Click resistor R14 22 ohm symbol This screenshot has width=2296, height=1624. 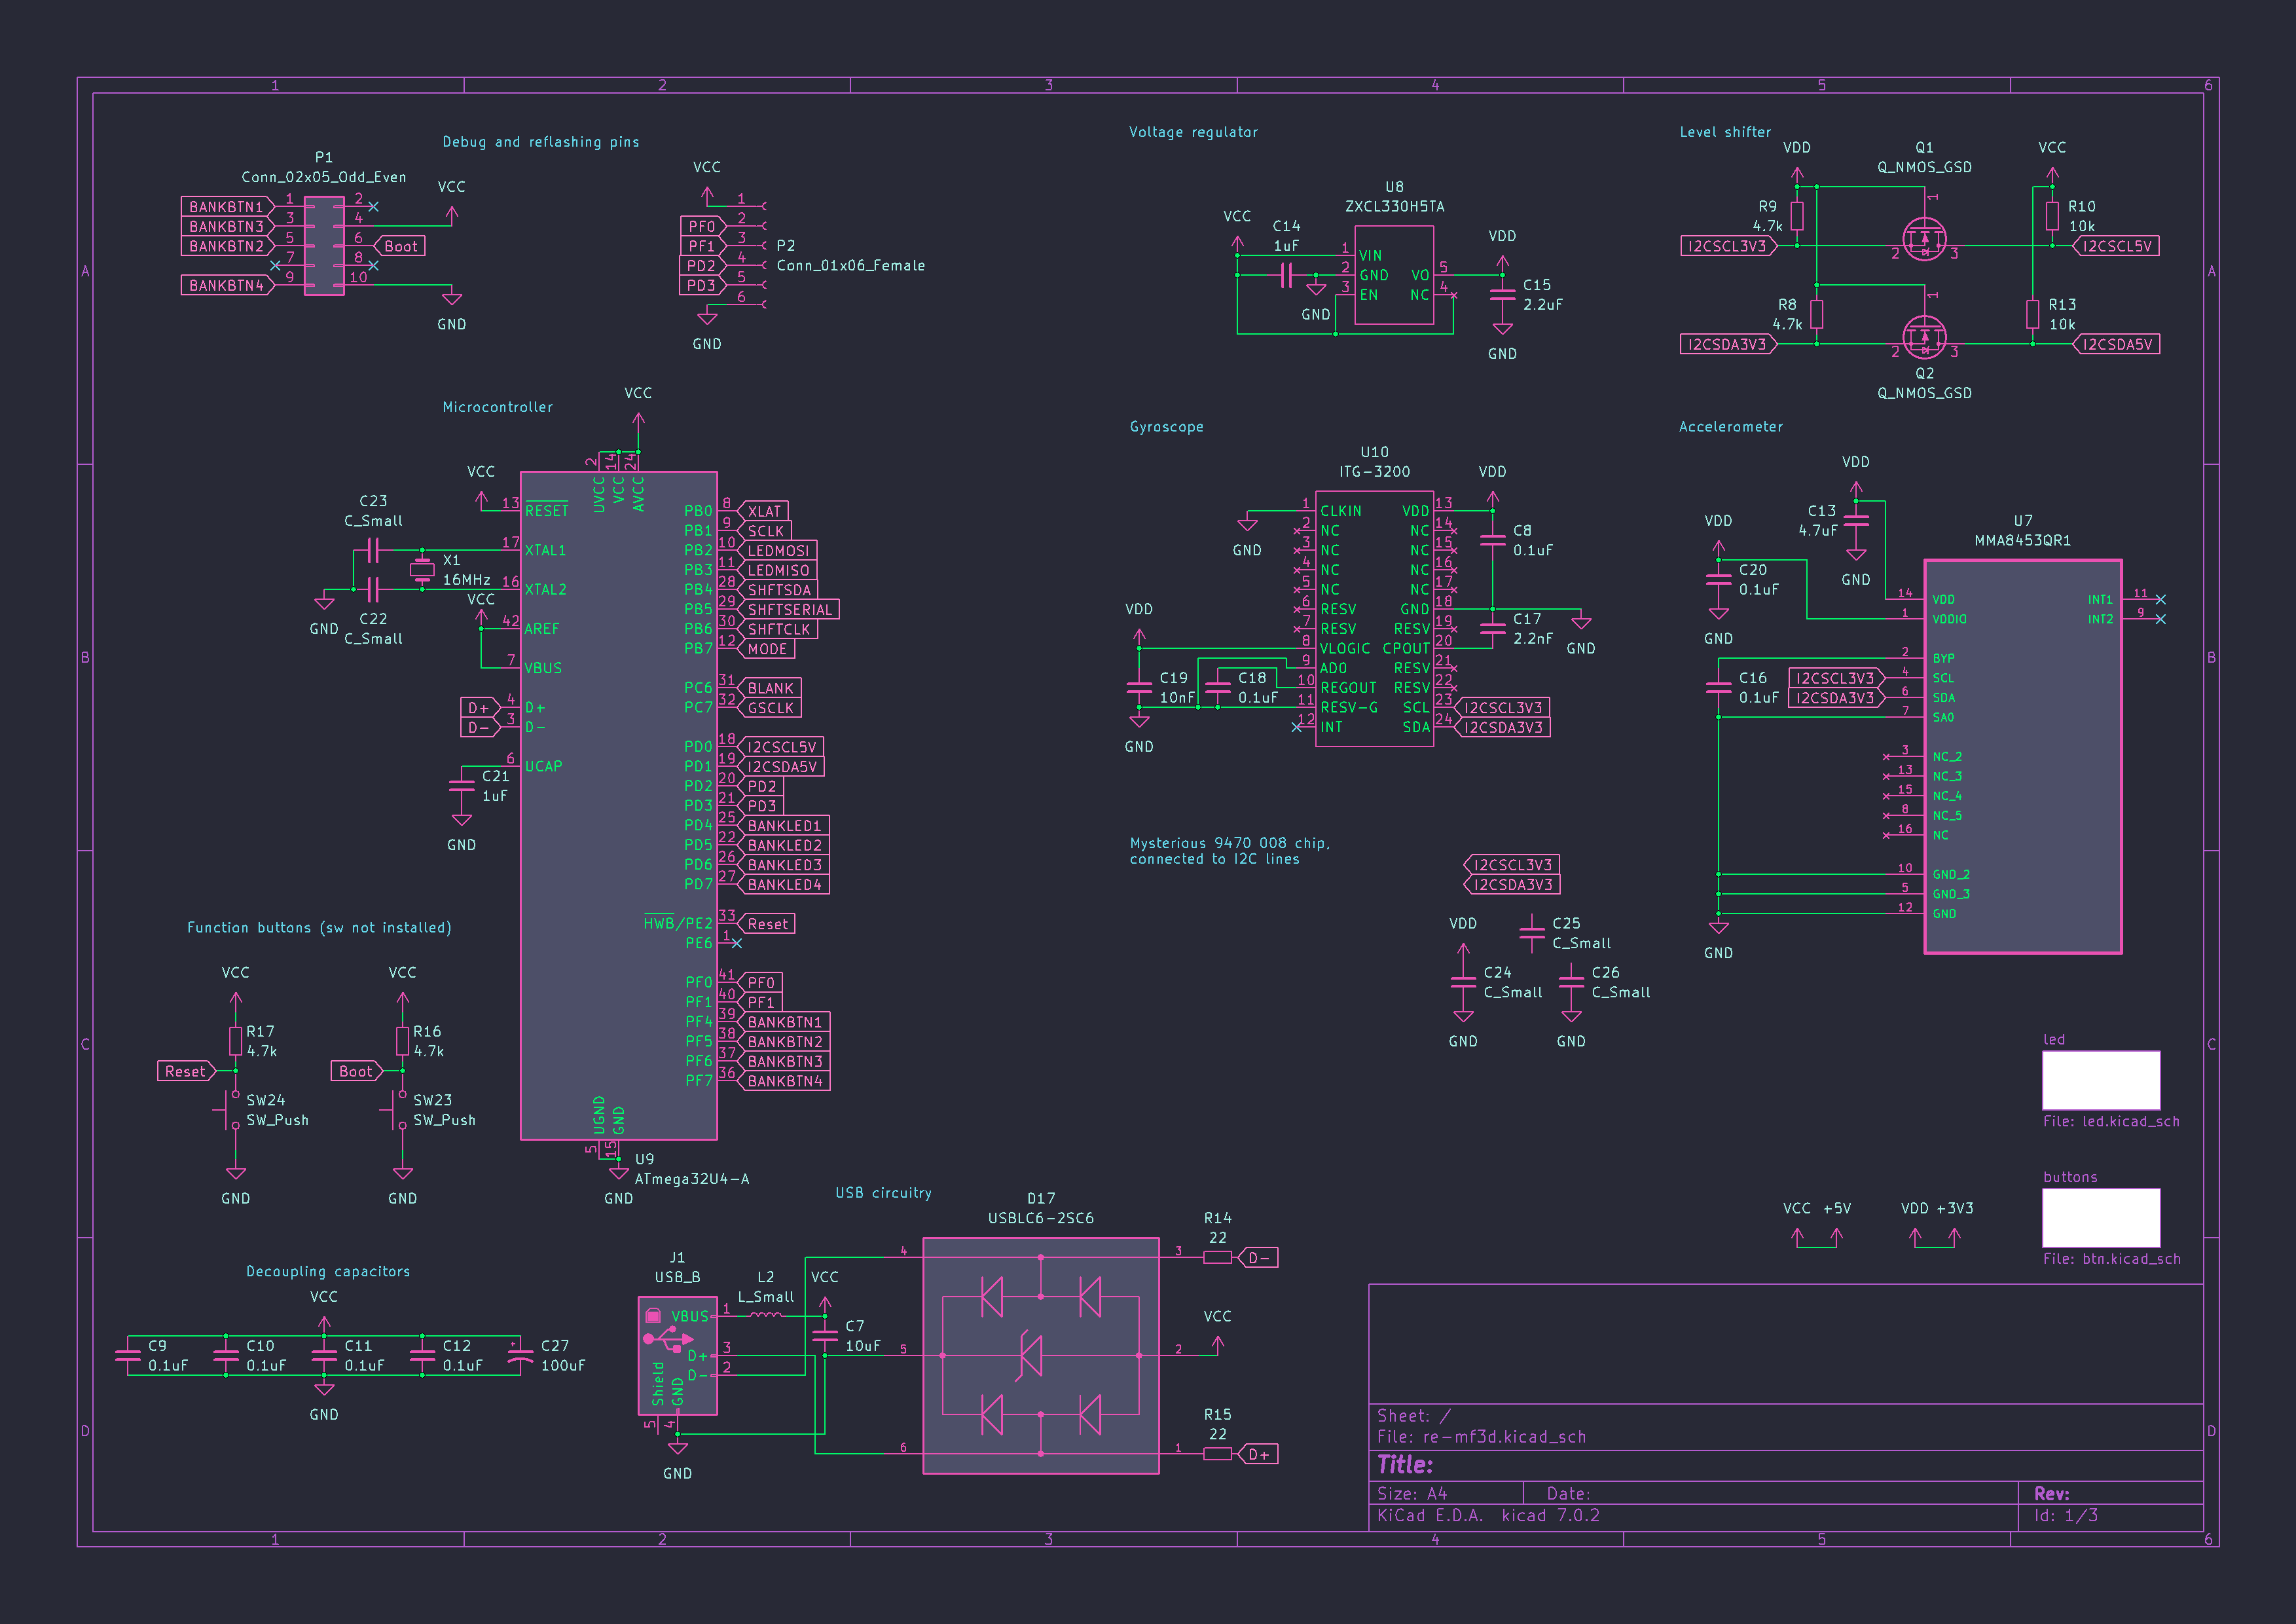[1217, 1257]
